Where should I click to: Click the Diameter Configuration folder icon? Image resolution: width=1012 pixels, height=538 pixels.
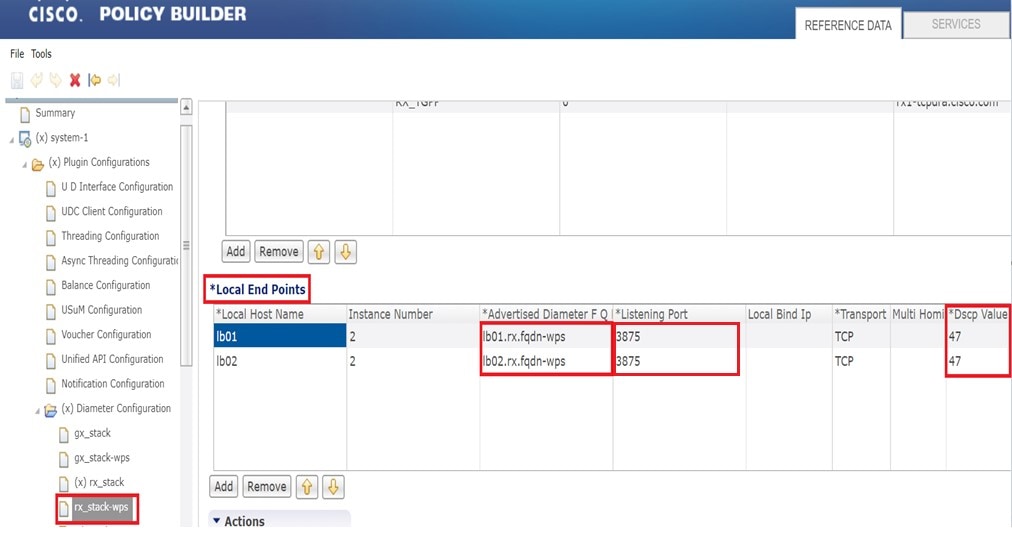(50, 410)
